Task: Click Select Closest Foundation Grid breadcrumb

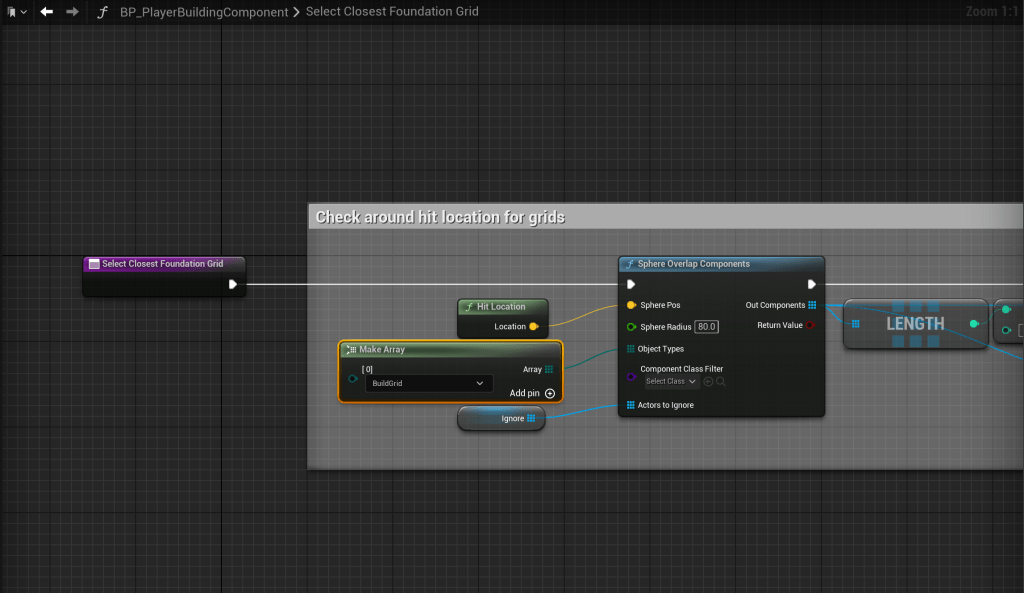Action: pos(392,12)
